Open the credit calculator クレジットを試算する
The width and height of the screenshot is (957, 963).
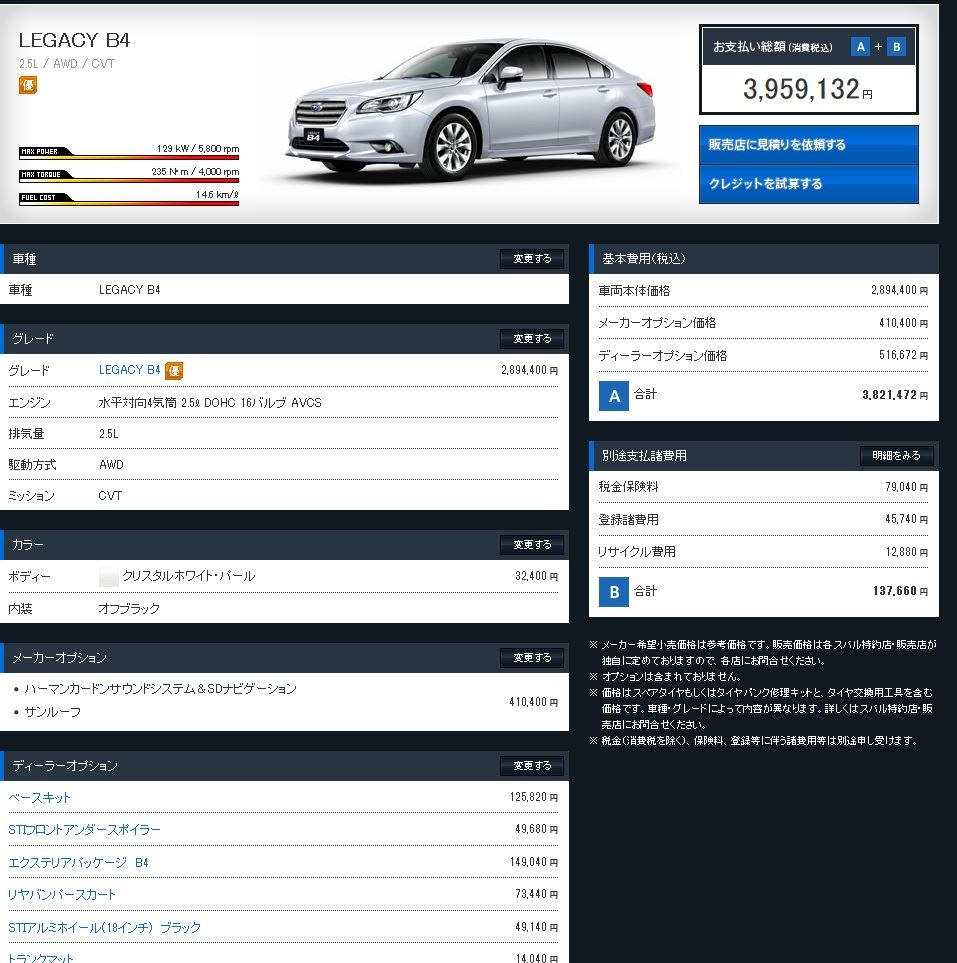pos(808,184)
